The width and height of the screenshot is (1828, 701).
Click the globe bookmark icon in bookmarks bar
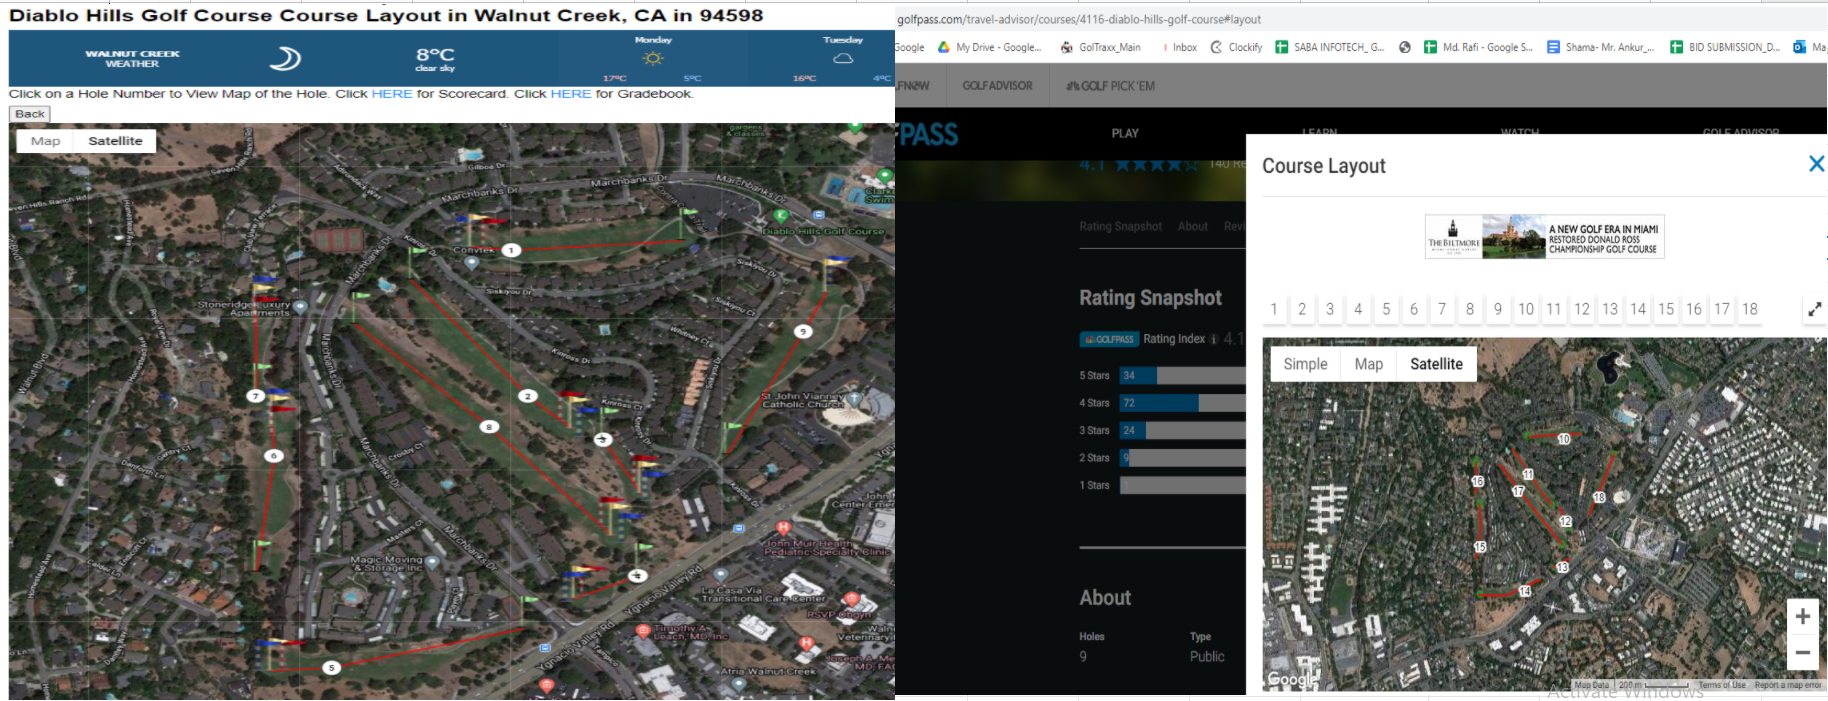coord(1404,47)
